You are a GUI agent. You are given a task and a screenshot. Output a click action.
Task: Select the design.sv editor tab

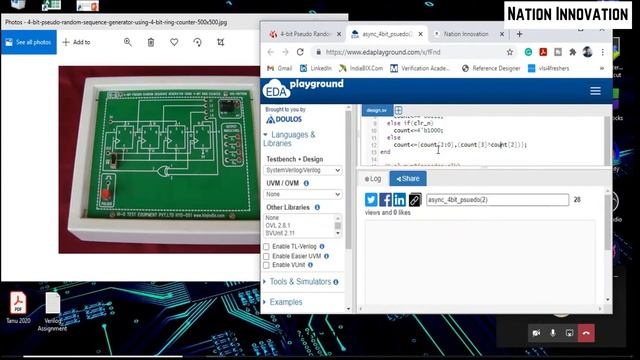coord(377,110)
